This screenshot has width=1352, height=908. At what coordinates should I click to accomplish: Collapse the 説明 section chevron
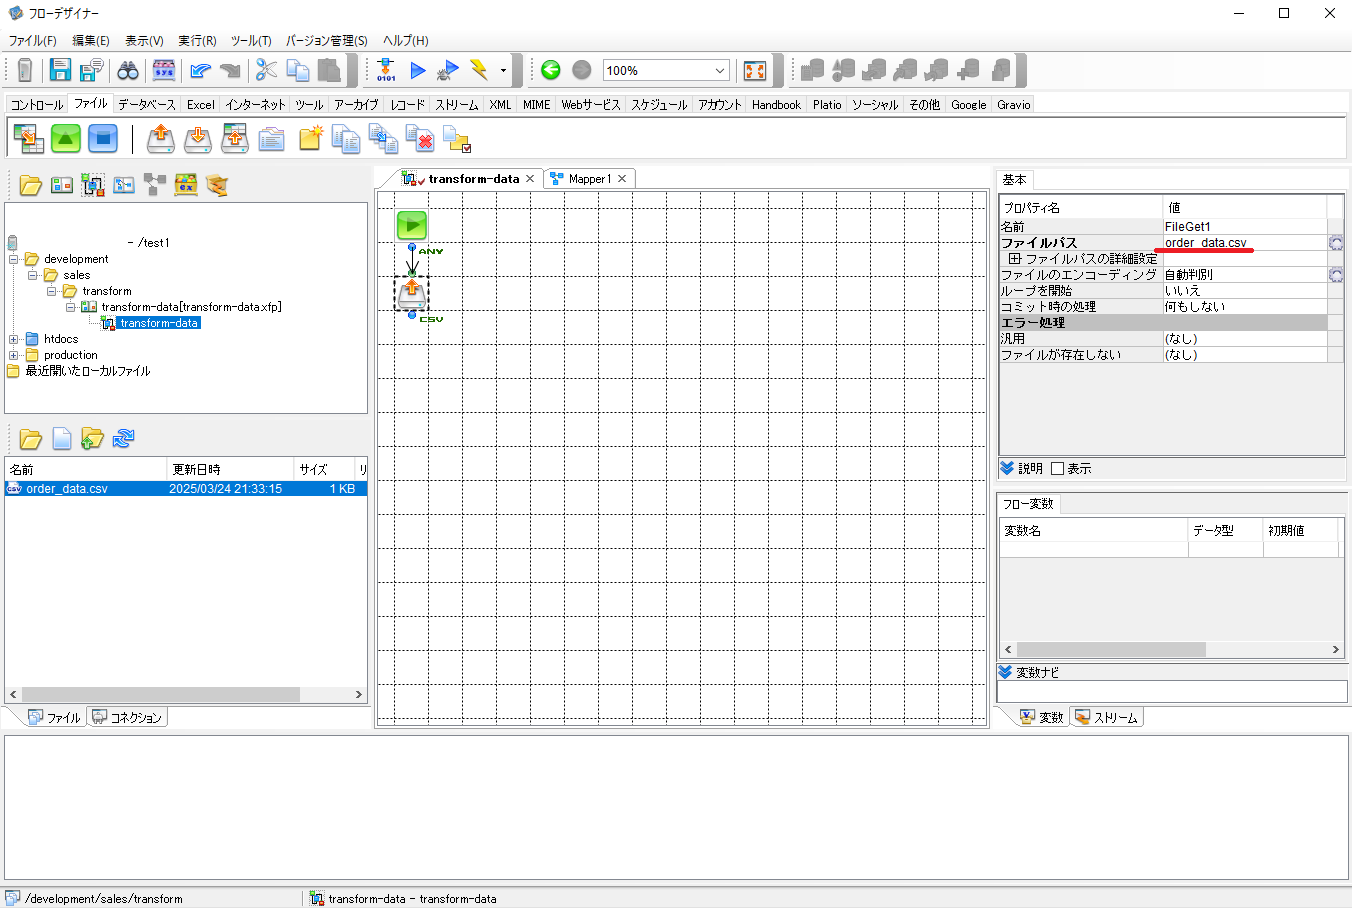point(1007,468)
